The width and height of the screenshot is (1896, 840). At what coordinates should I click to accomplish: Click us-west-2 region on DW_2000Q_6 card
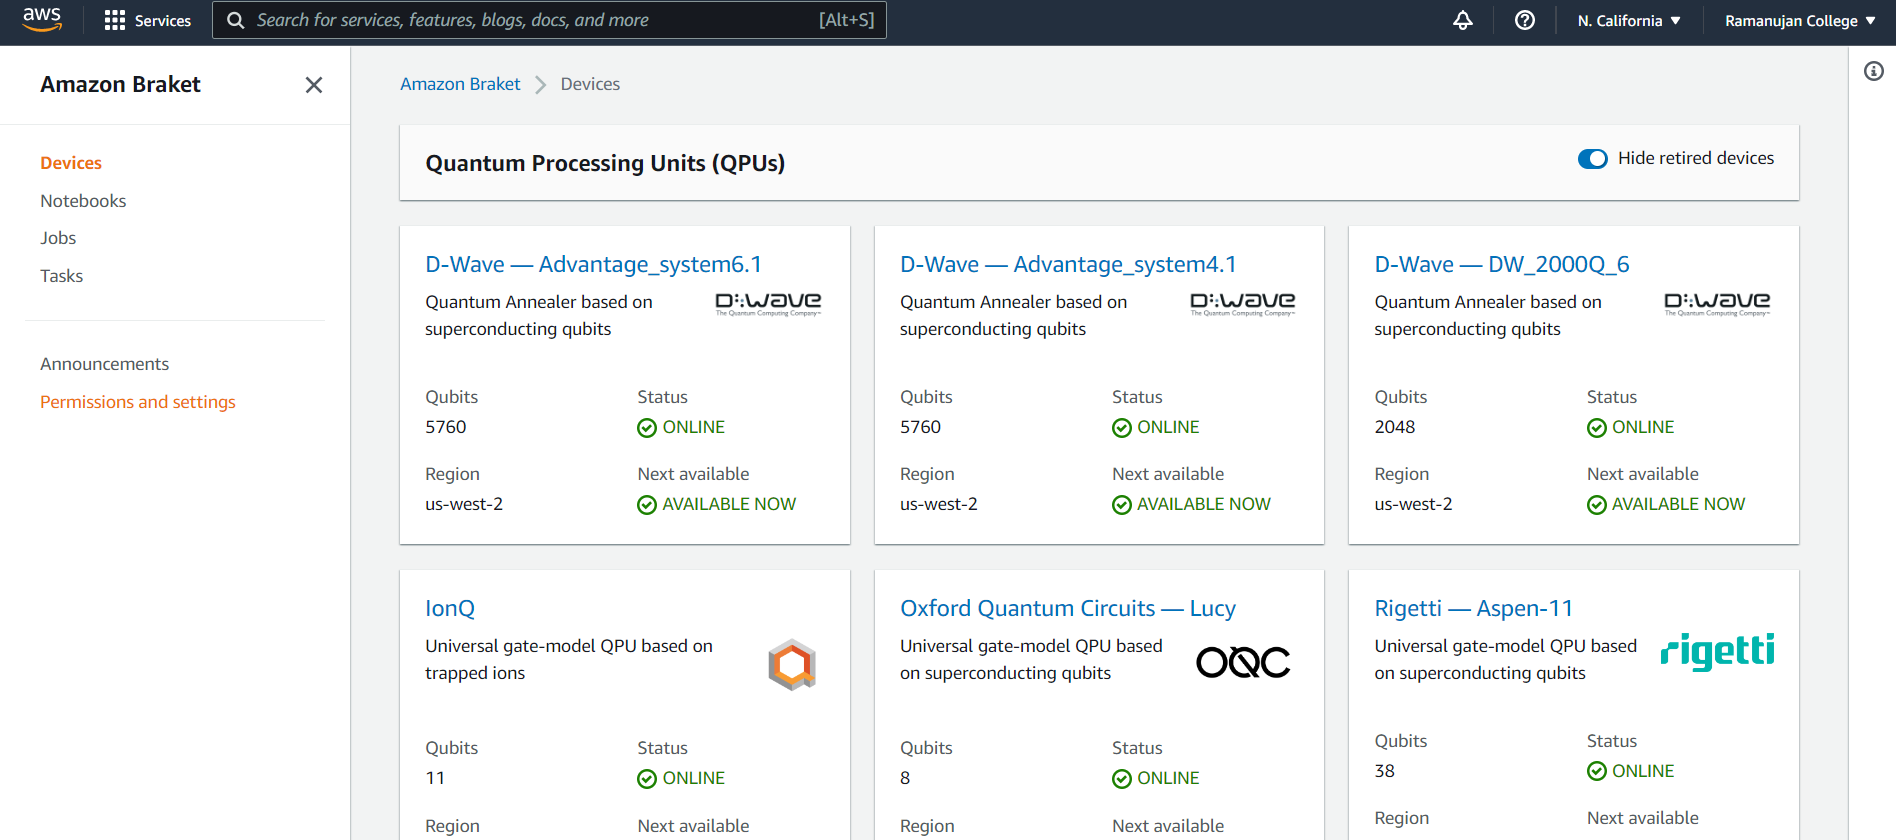[1413, 504]
